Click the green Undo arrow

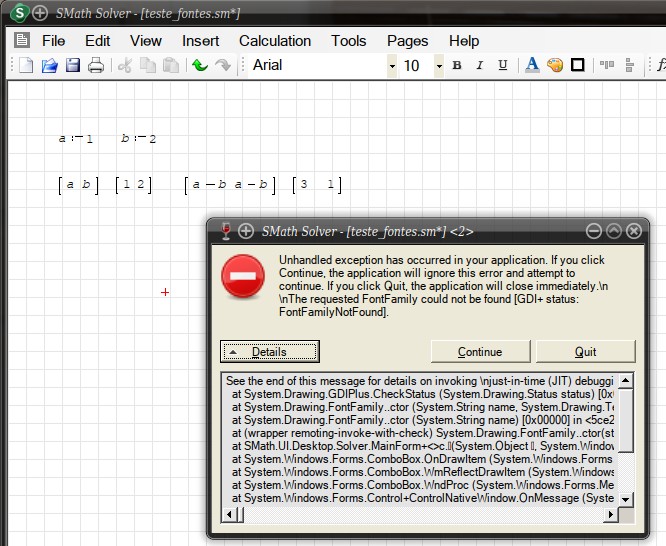point(200,66)
